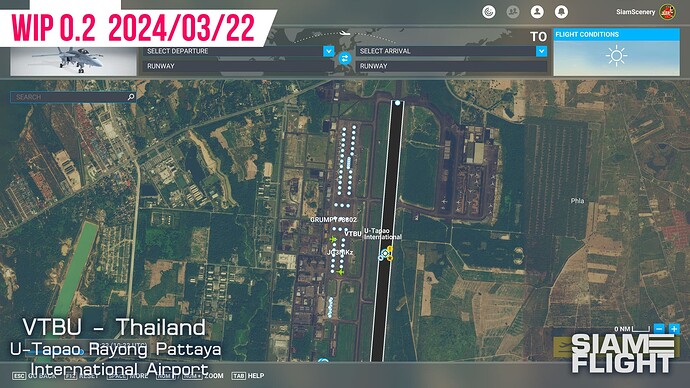Open the notifications bell icon
The height and width of the screenshot is (388, 690).
pyautogui.click(x=561, y=12)
